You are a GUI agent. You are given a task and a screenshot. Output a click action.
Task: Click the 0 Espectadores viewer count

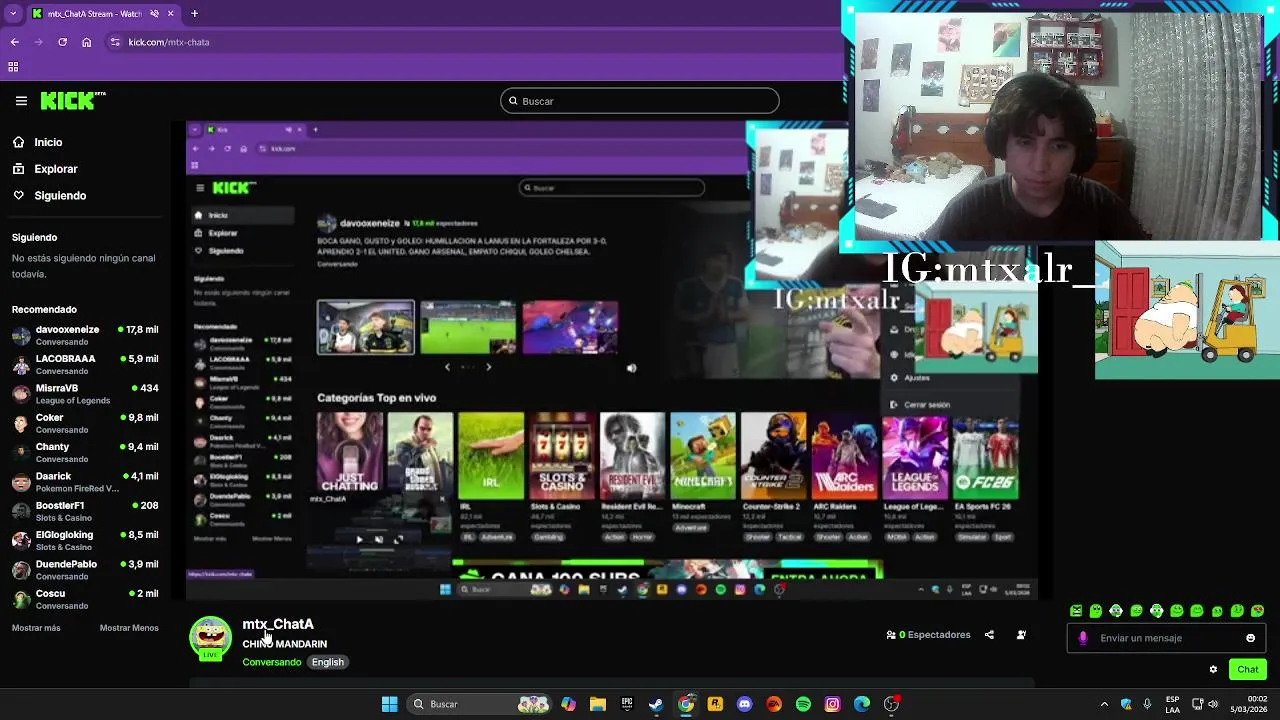tap(928, 635)
